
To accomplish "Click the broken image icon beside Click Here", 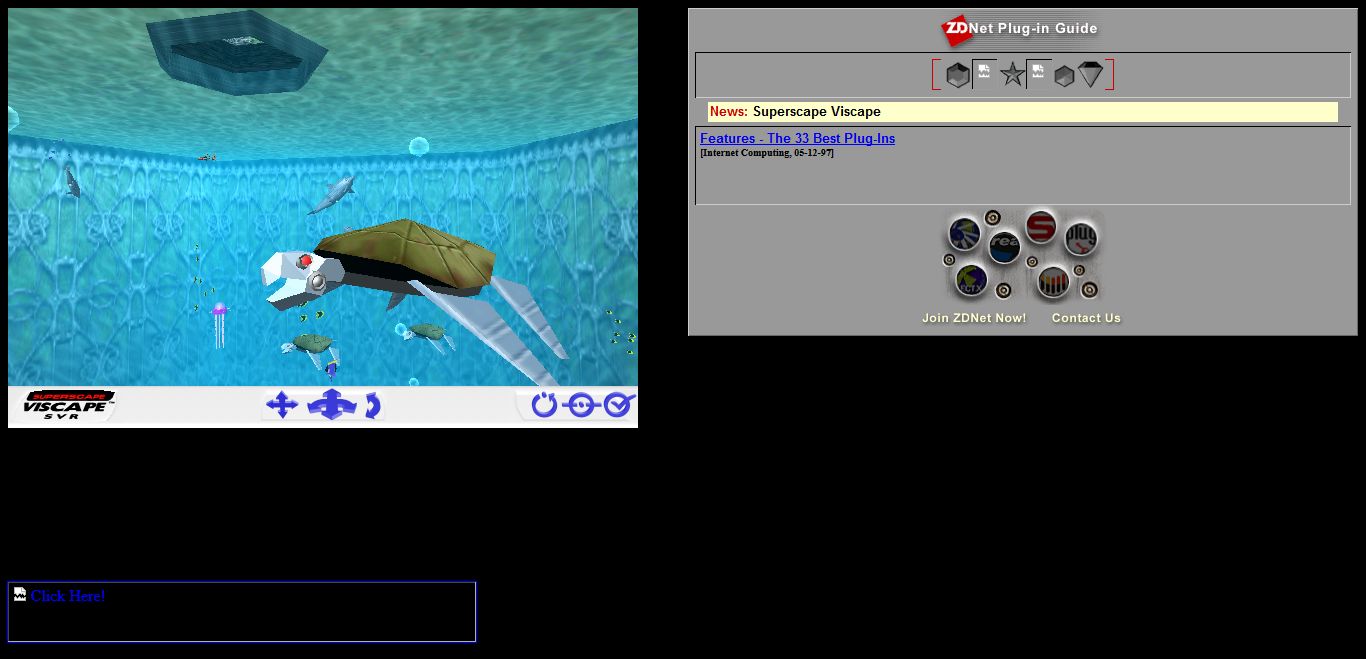I will coord(20,594).
